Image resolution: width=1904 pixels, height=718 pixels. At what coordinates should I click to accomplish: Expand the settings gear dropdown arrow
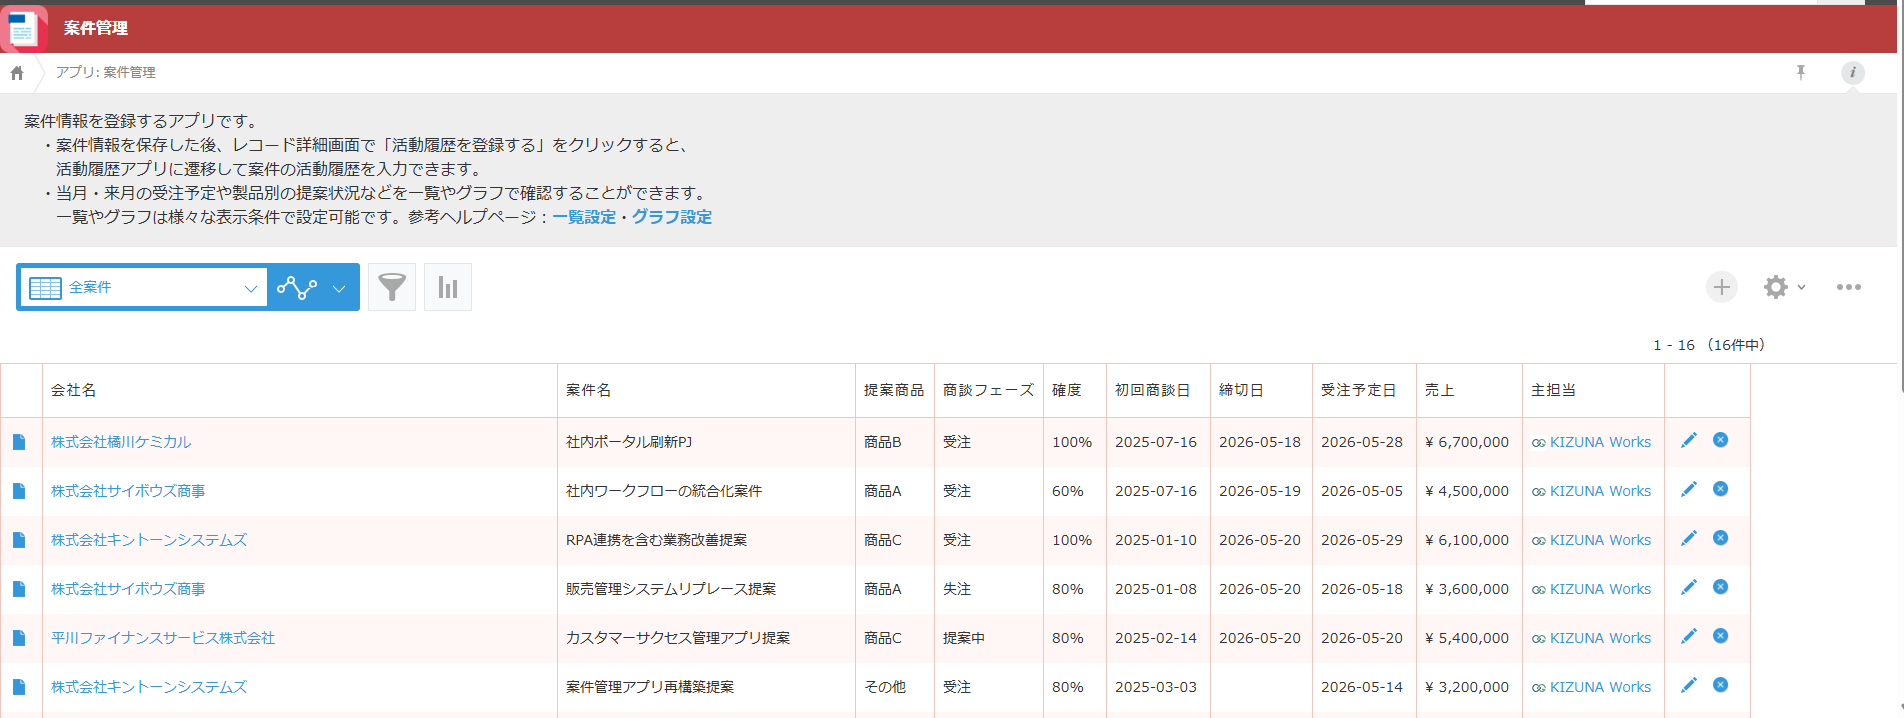point(1801,287)
